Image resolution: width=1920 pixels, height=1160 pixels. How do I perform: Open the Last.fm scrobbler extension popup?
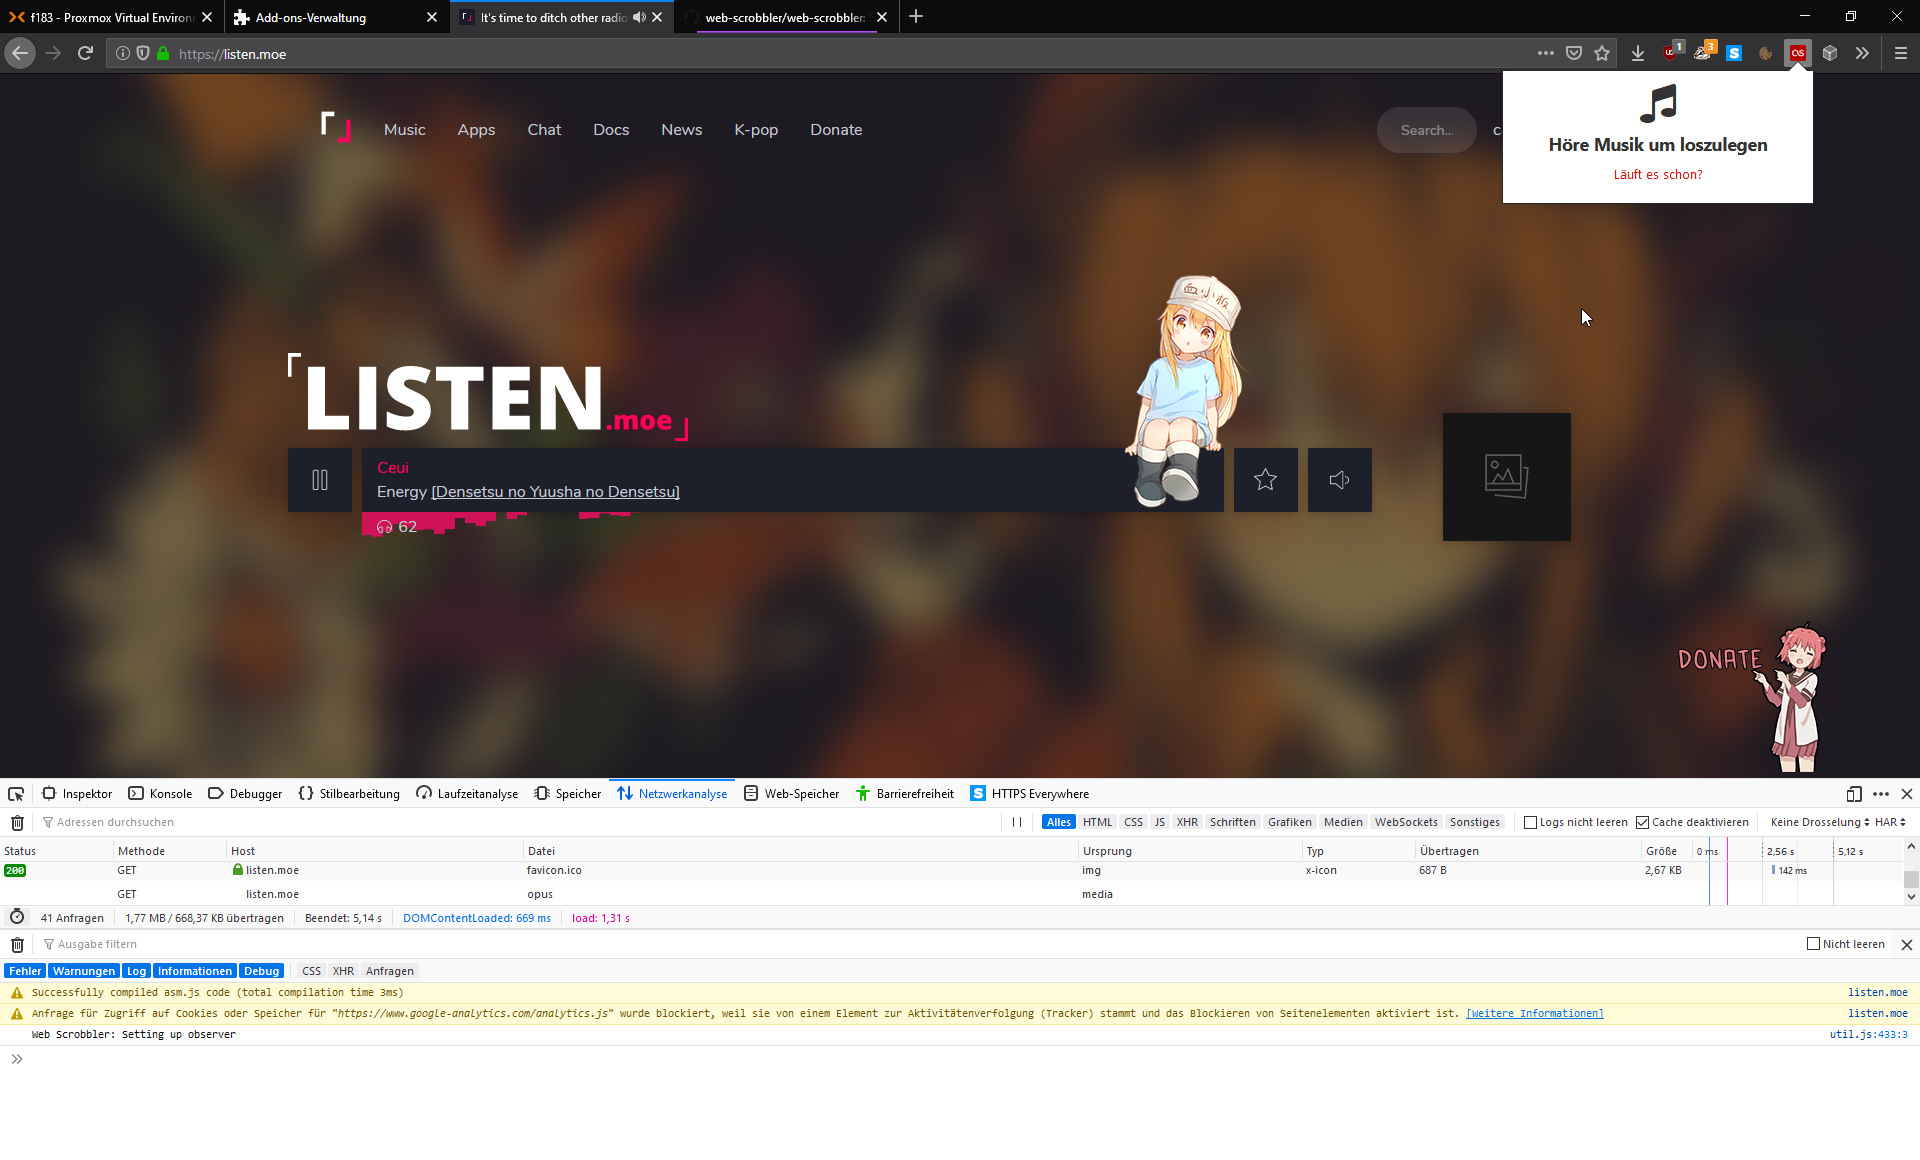tap(1798, 53)
